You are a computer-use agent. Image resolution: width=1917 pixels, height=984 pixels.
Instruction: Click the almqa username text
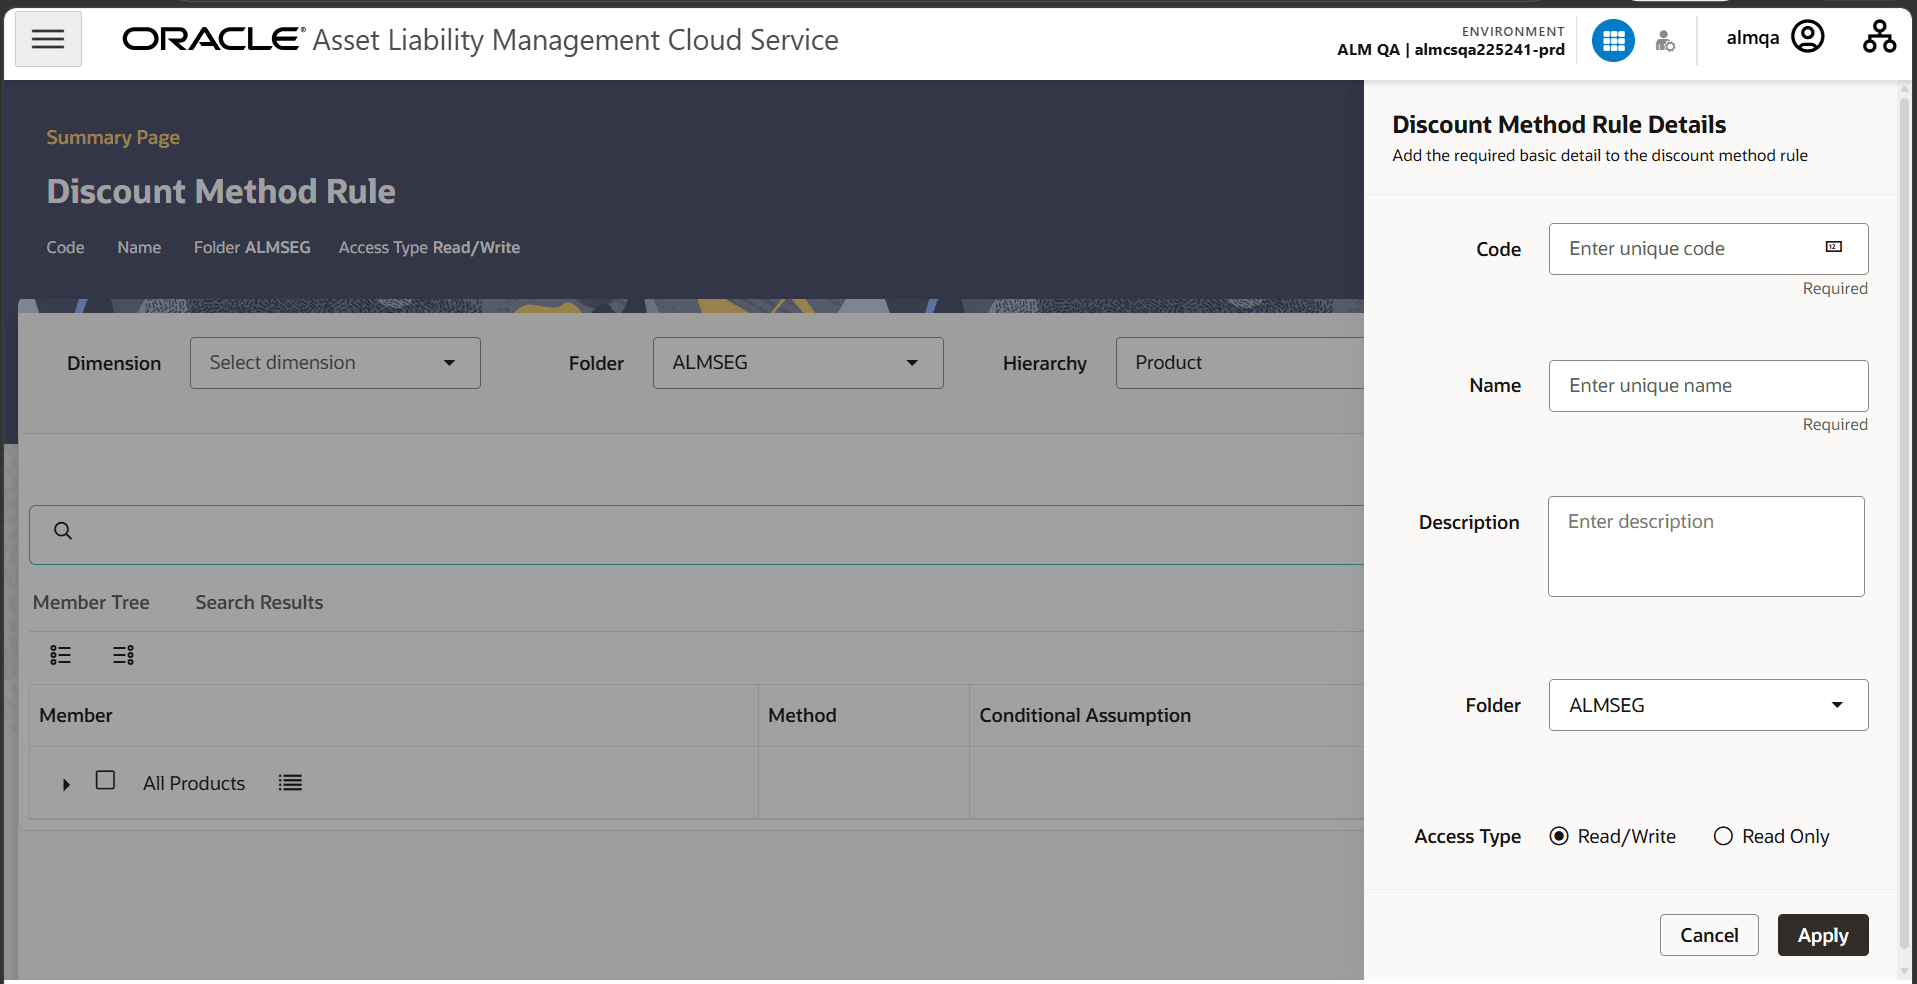point(1753,38)
